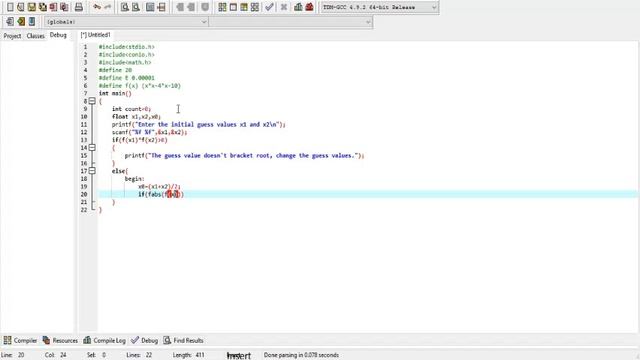Click the 'Done parsing in 0.078 seconds' status text
Screen dimensions: 640x360
click(x=301, y=355)
